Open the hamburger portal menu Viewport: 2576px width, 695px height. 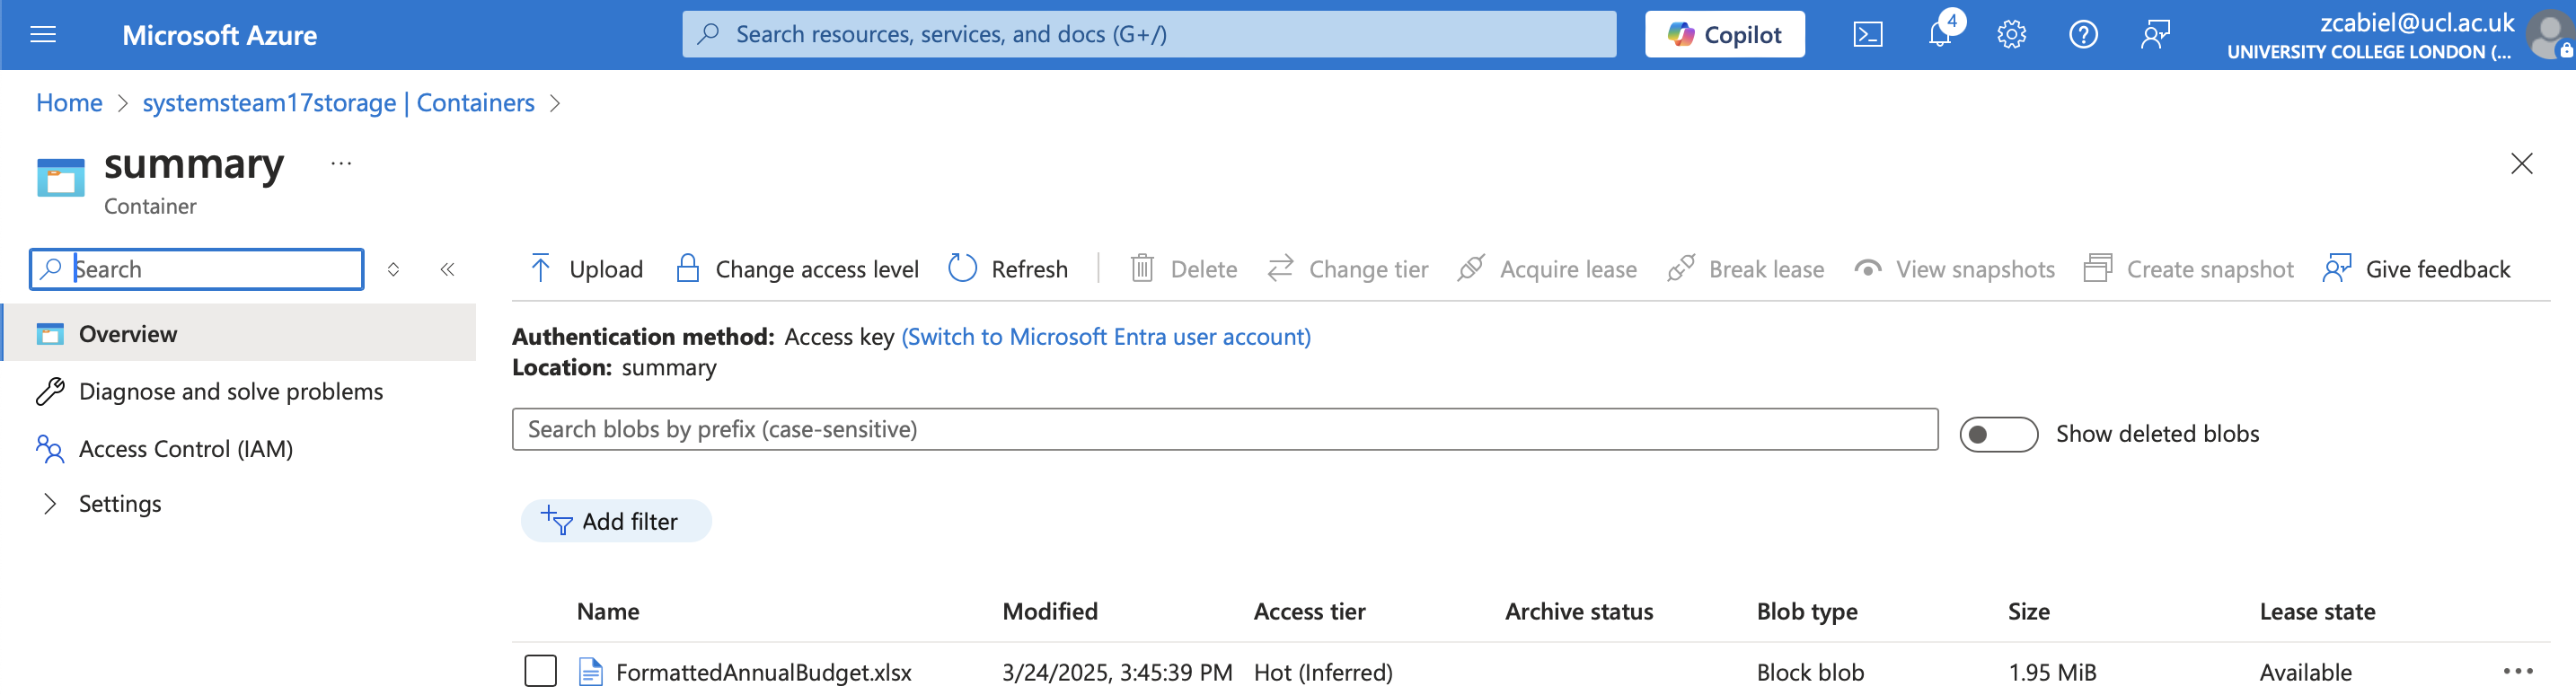(x=43, y=35)
